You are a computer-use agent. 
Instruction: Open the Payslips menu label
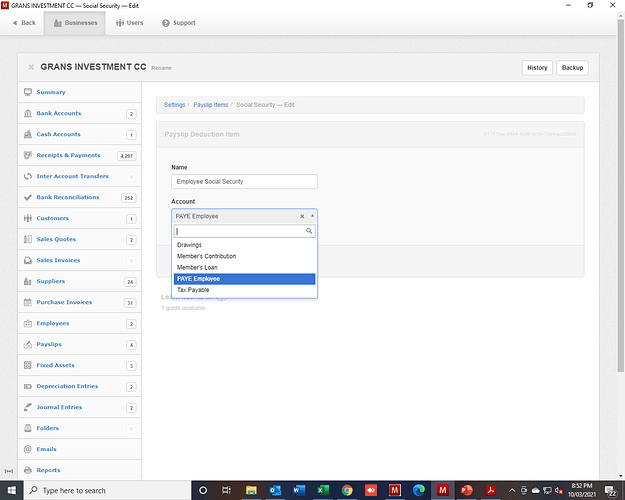[x=49, y=344]
